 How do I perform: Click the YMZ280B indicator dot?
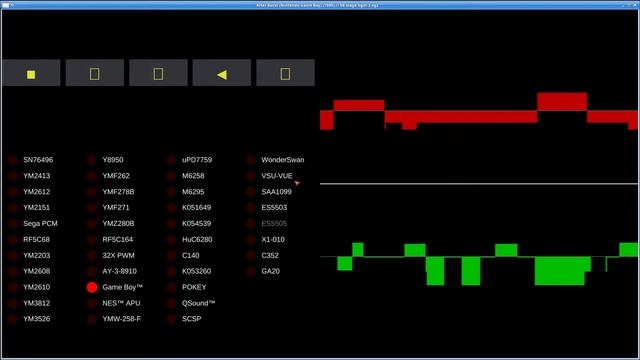[x=92, y=224]
